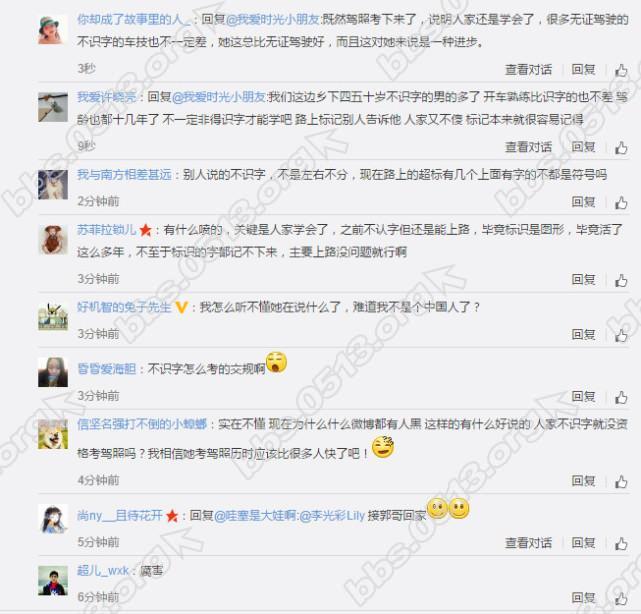Open 查看对话 for the 5分钟前 comment
This screenshot has height=614, width=641.
(x=528, y=543)
